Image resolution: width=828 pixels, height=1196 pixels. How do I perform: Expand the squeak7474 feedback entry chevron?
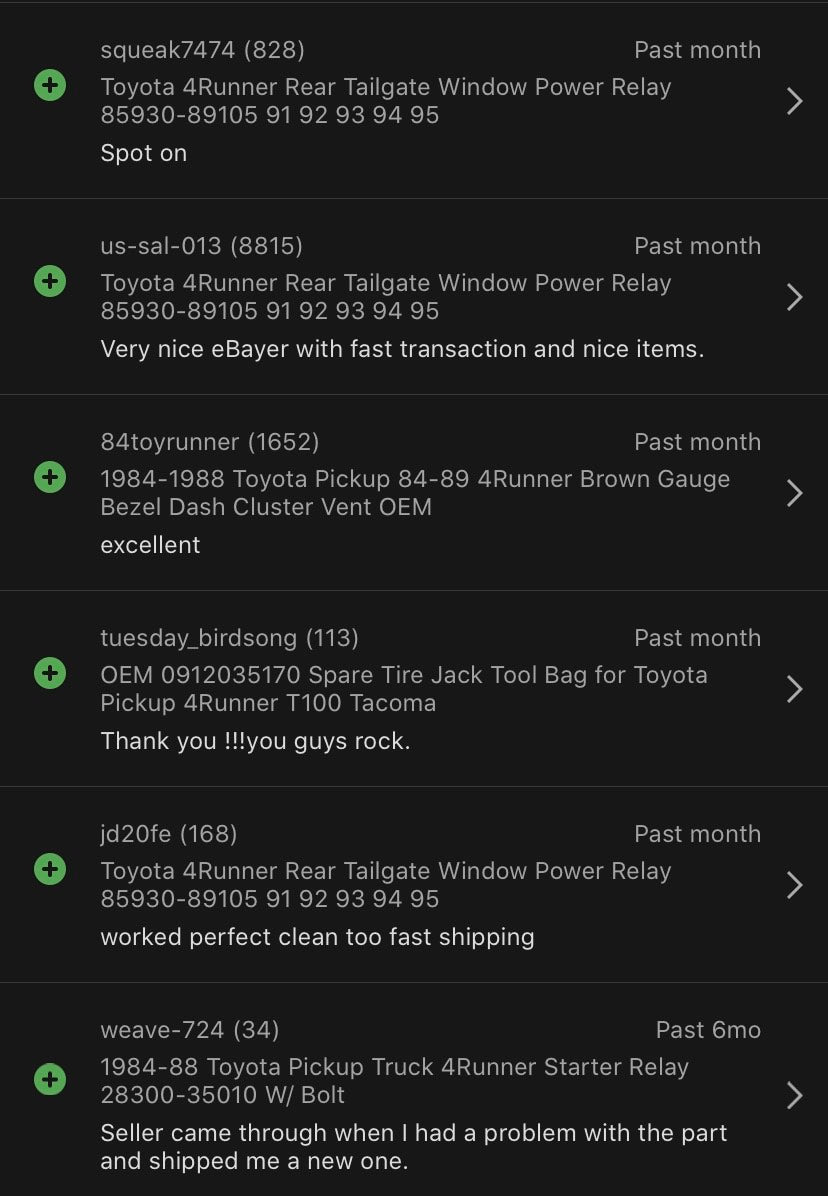794,101
